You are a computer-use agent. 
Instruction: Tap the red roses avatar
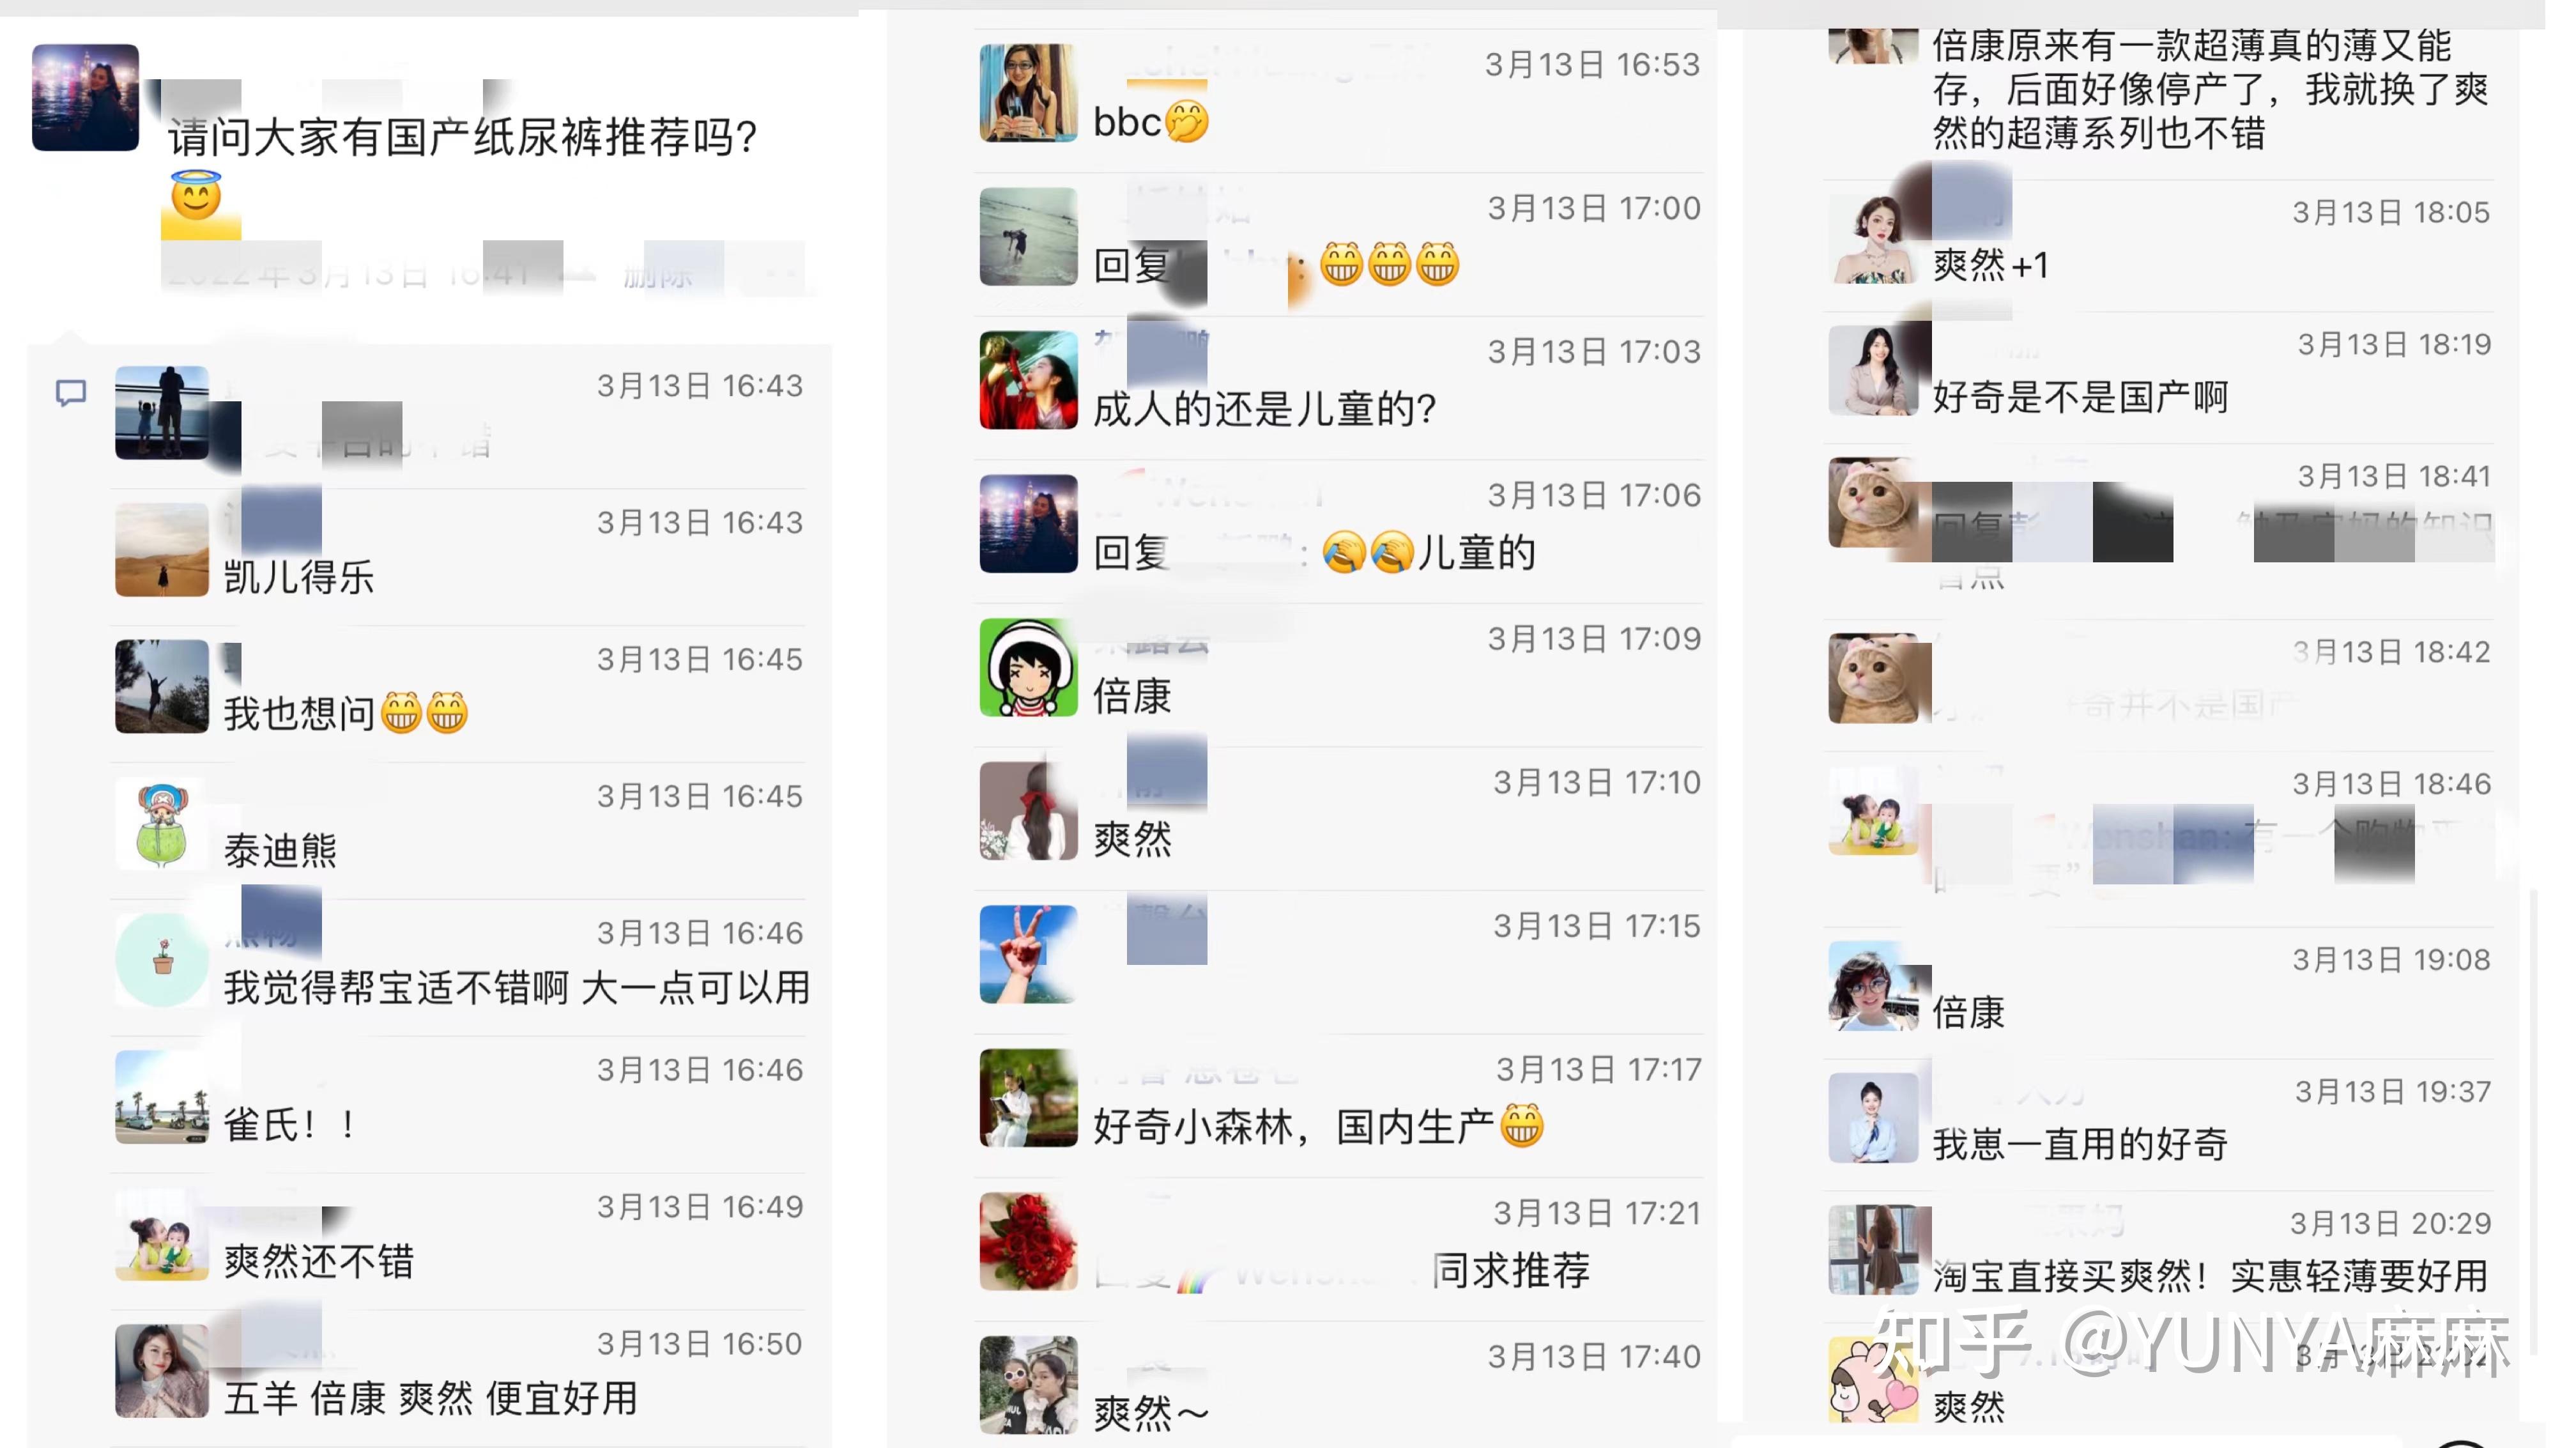coord(1028,1241)
